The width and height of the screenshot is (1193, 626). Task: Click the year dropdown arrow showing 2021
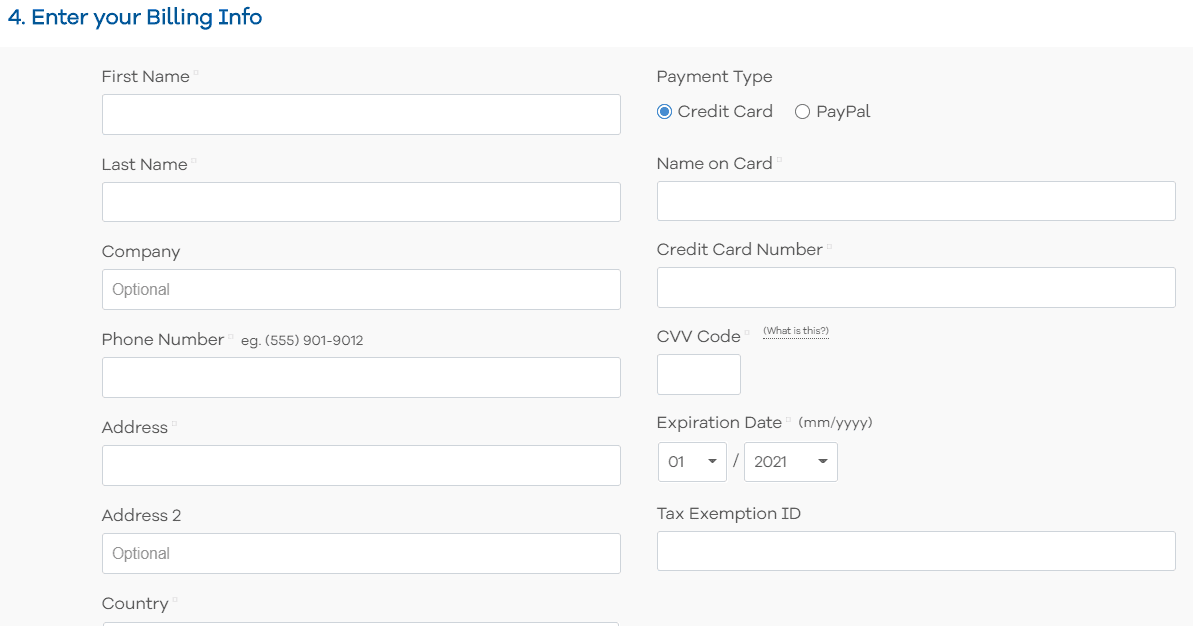point(822,462)
